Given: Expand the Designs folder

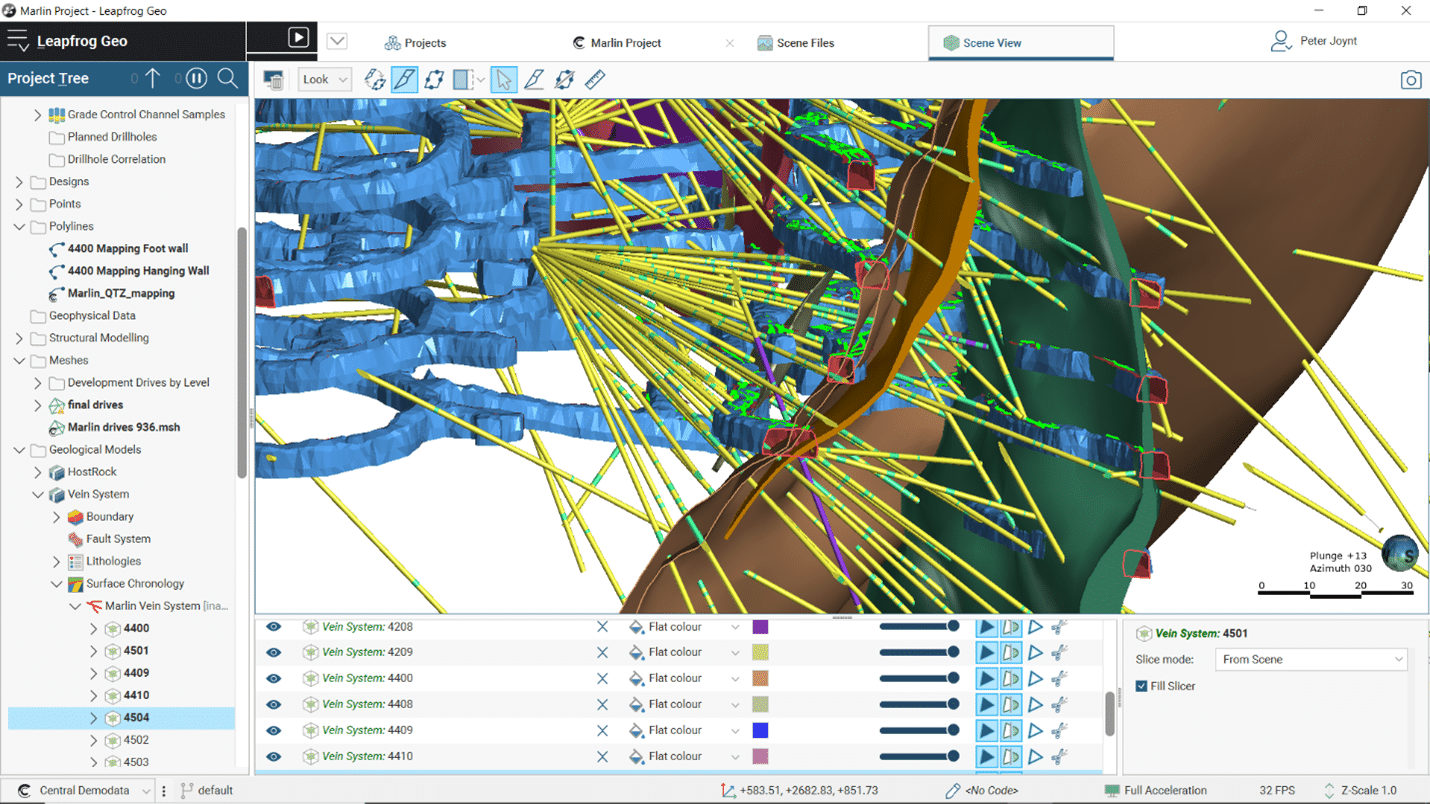Looking at the screenshot, I should click(20, 182).
